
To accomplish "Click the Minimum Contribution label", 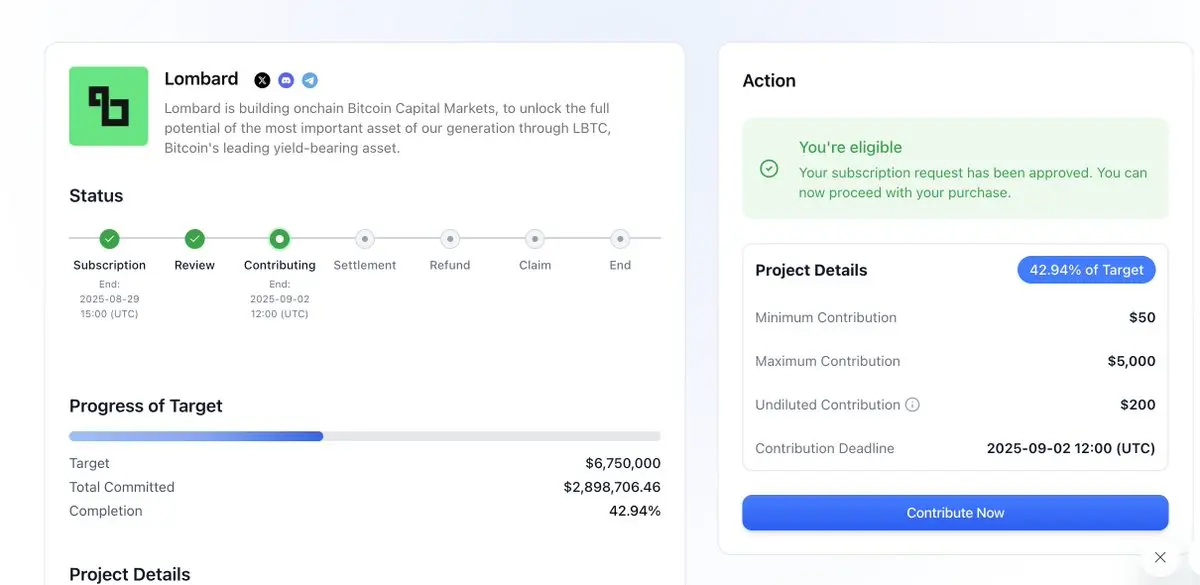I will pyautogui.click(x=826, y=318).
